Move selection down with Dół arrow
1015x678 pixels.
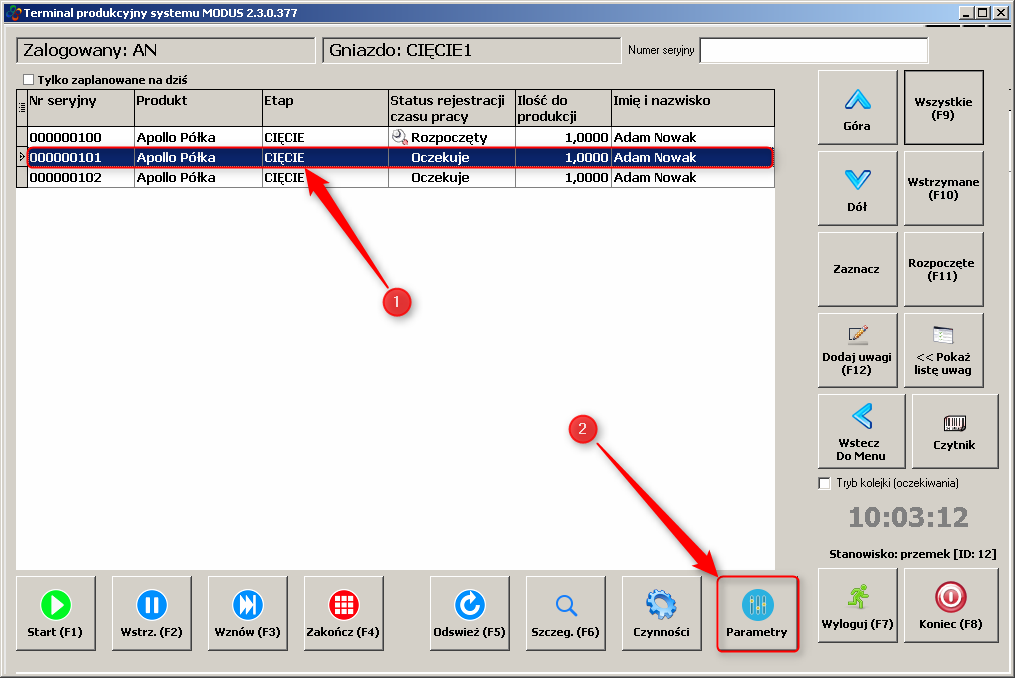coord(857,189)
